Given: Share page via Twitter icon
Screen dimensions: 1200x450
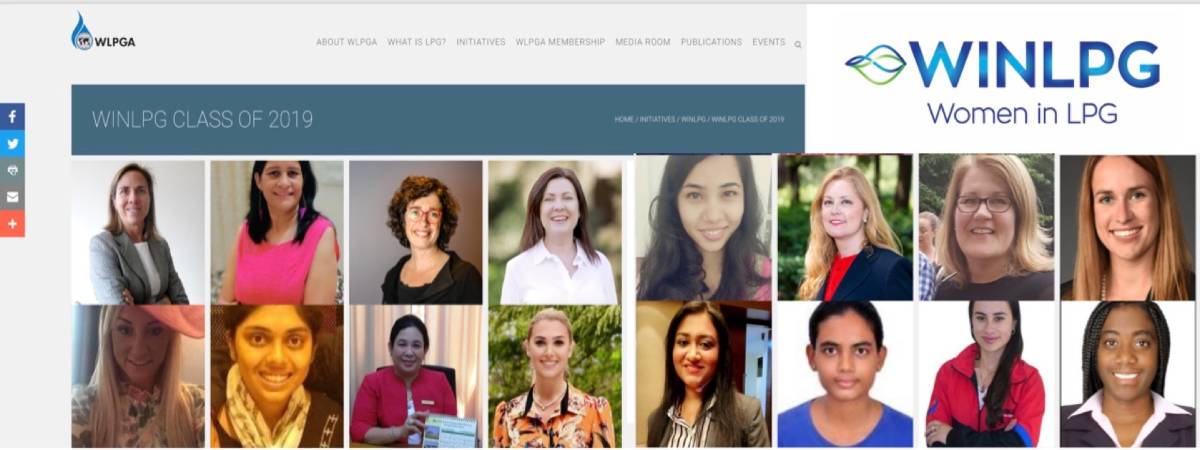Looking at the screenshot, I should pyautogui.click(x=12, y=144).
